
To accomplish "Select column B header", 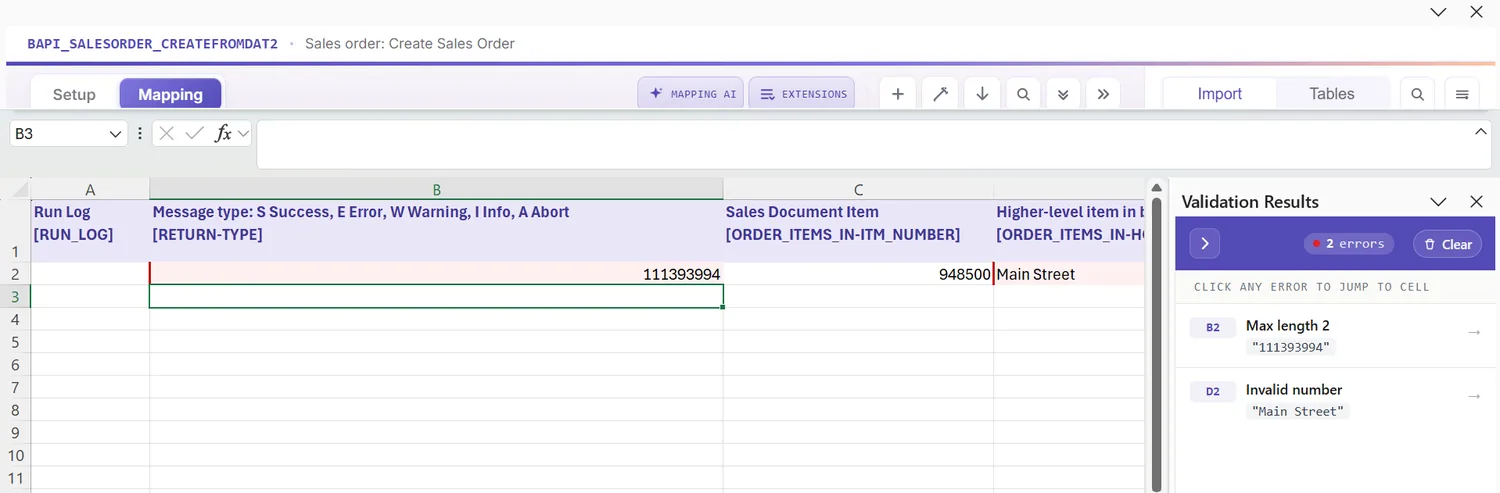I will click(x=437, y=189).
